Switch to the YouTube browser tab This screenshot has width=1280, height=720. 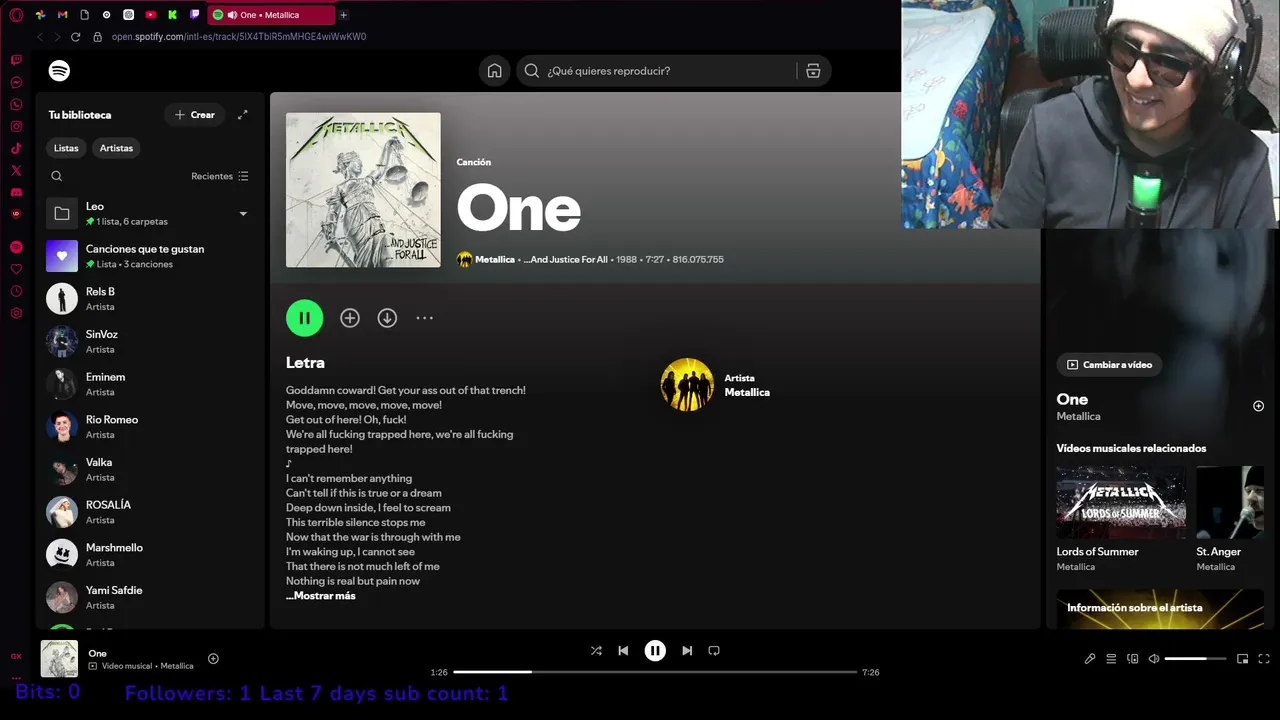coord(150,15)
